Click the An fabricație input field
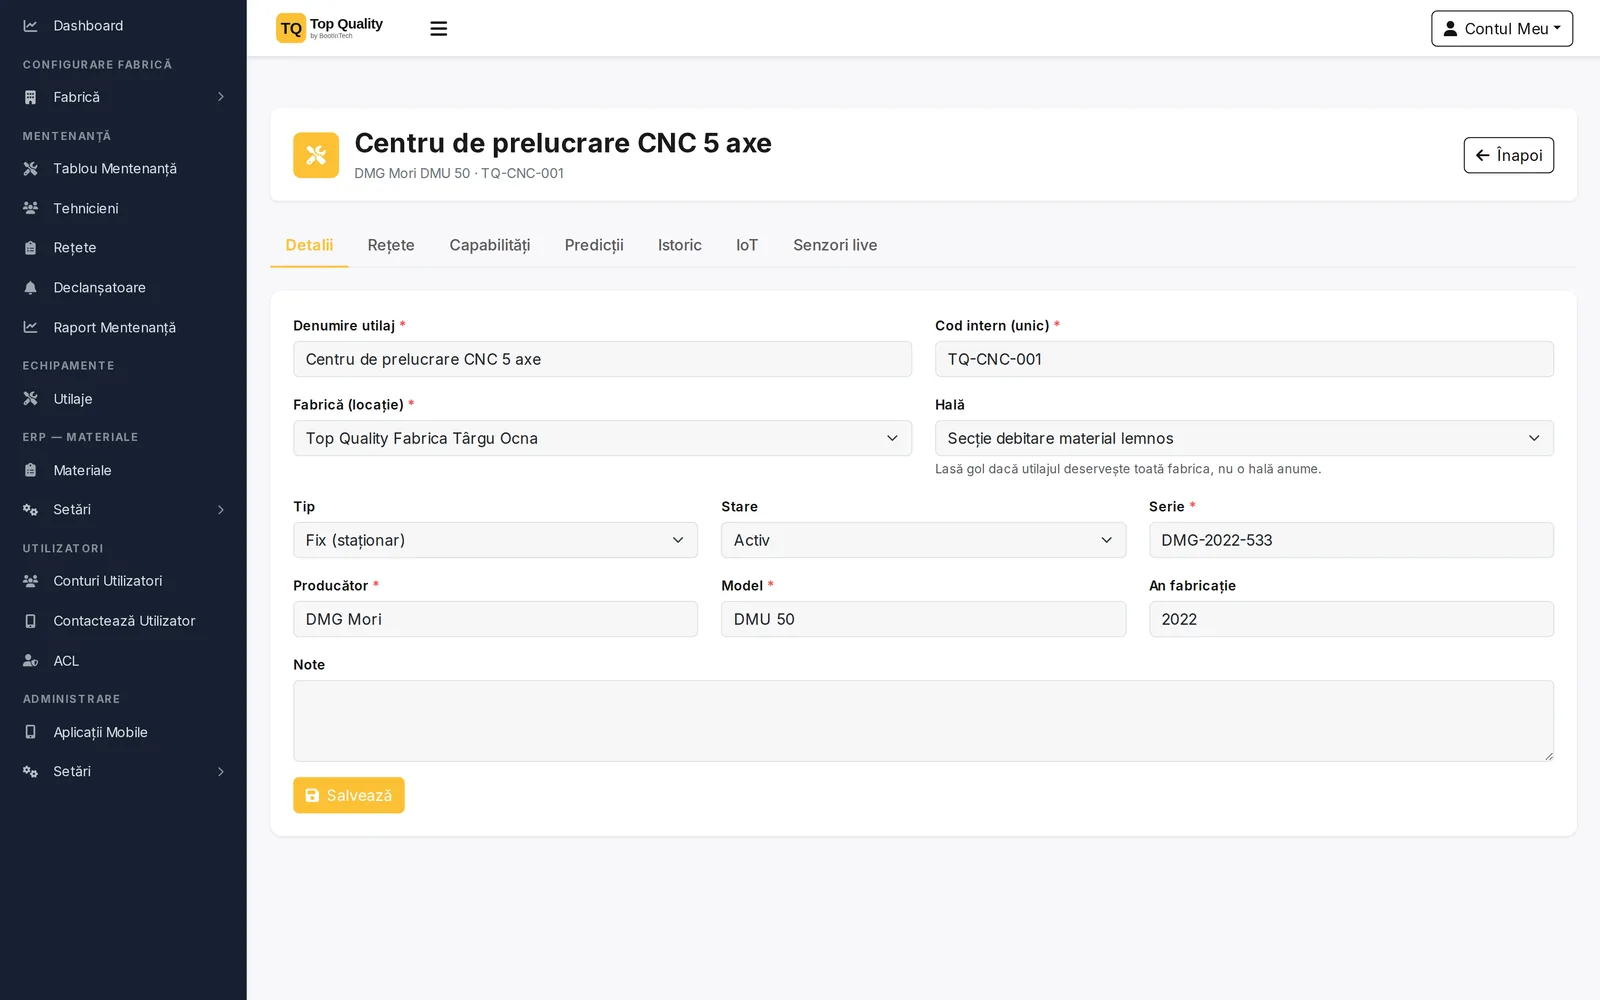The width and height of the screenshot is (1600, 1000). (1351, 619)
